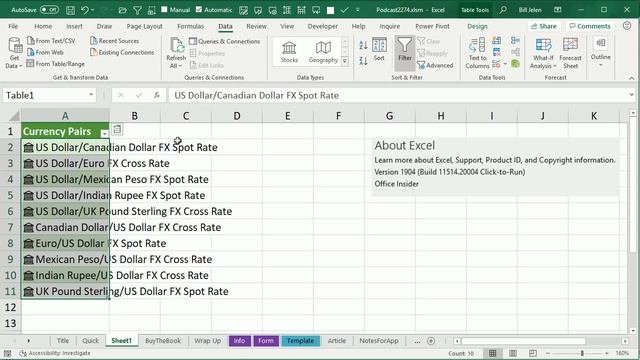Click the Share button
This screenshot has width=640, height=360.
[544, 26]
